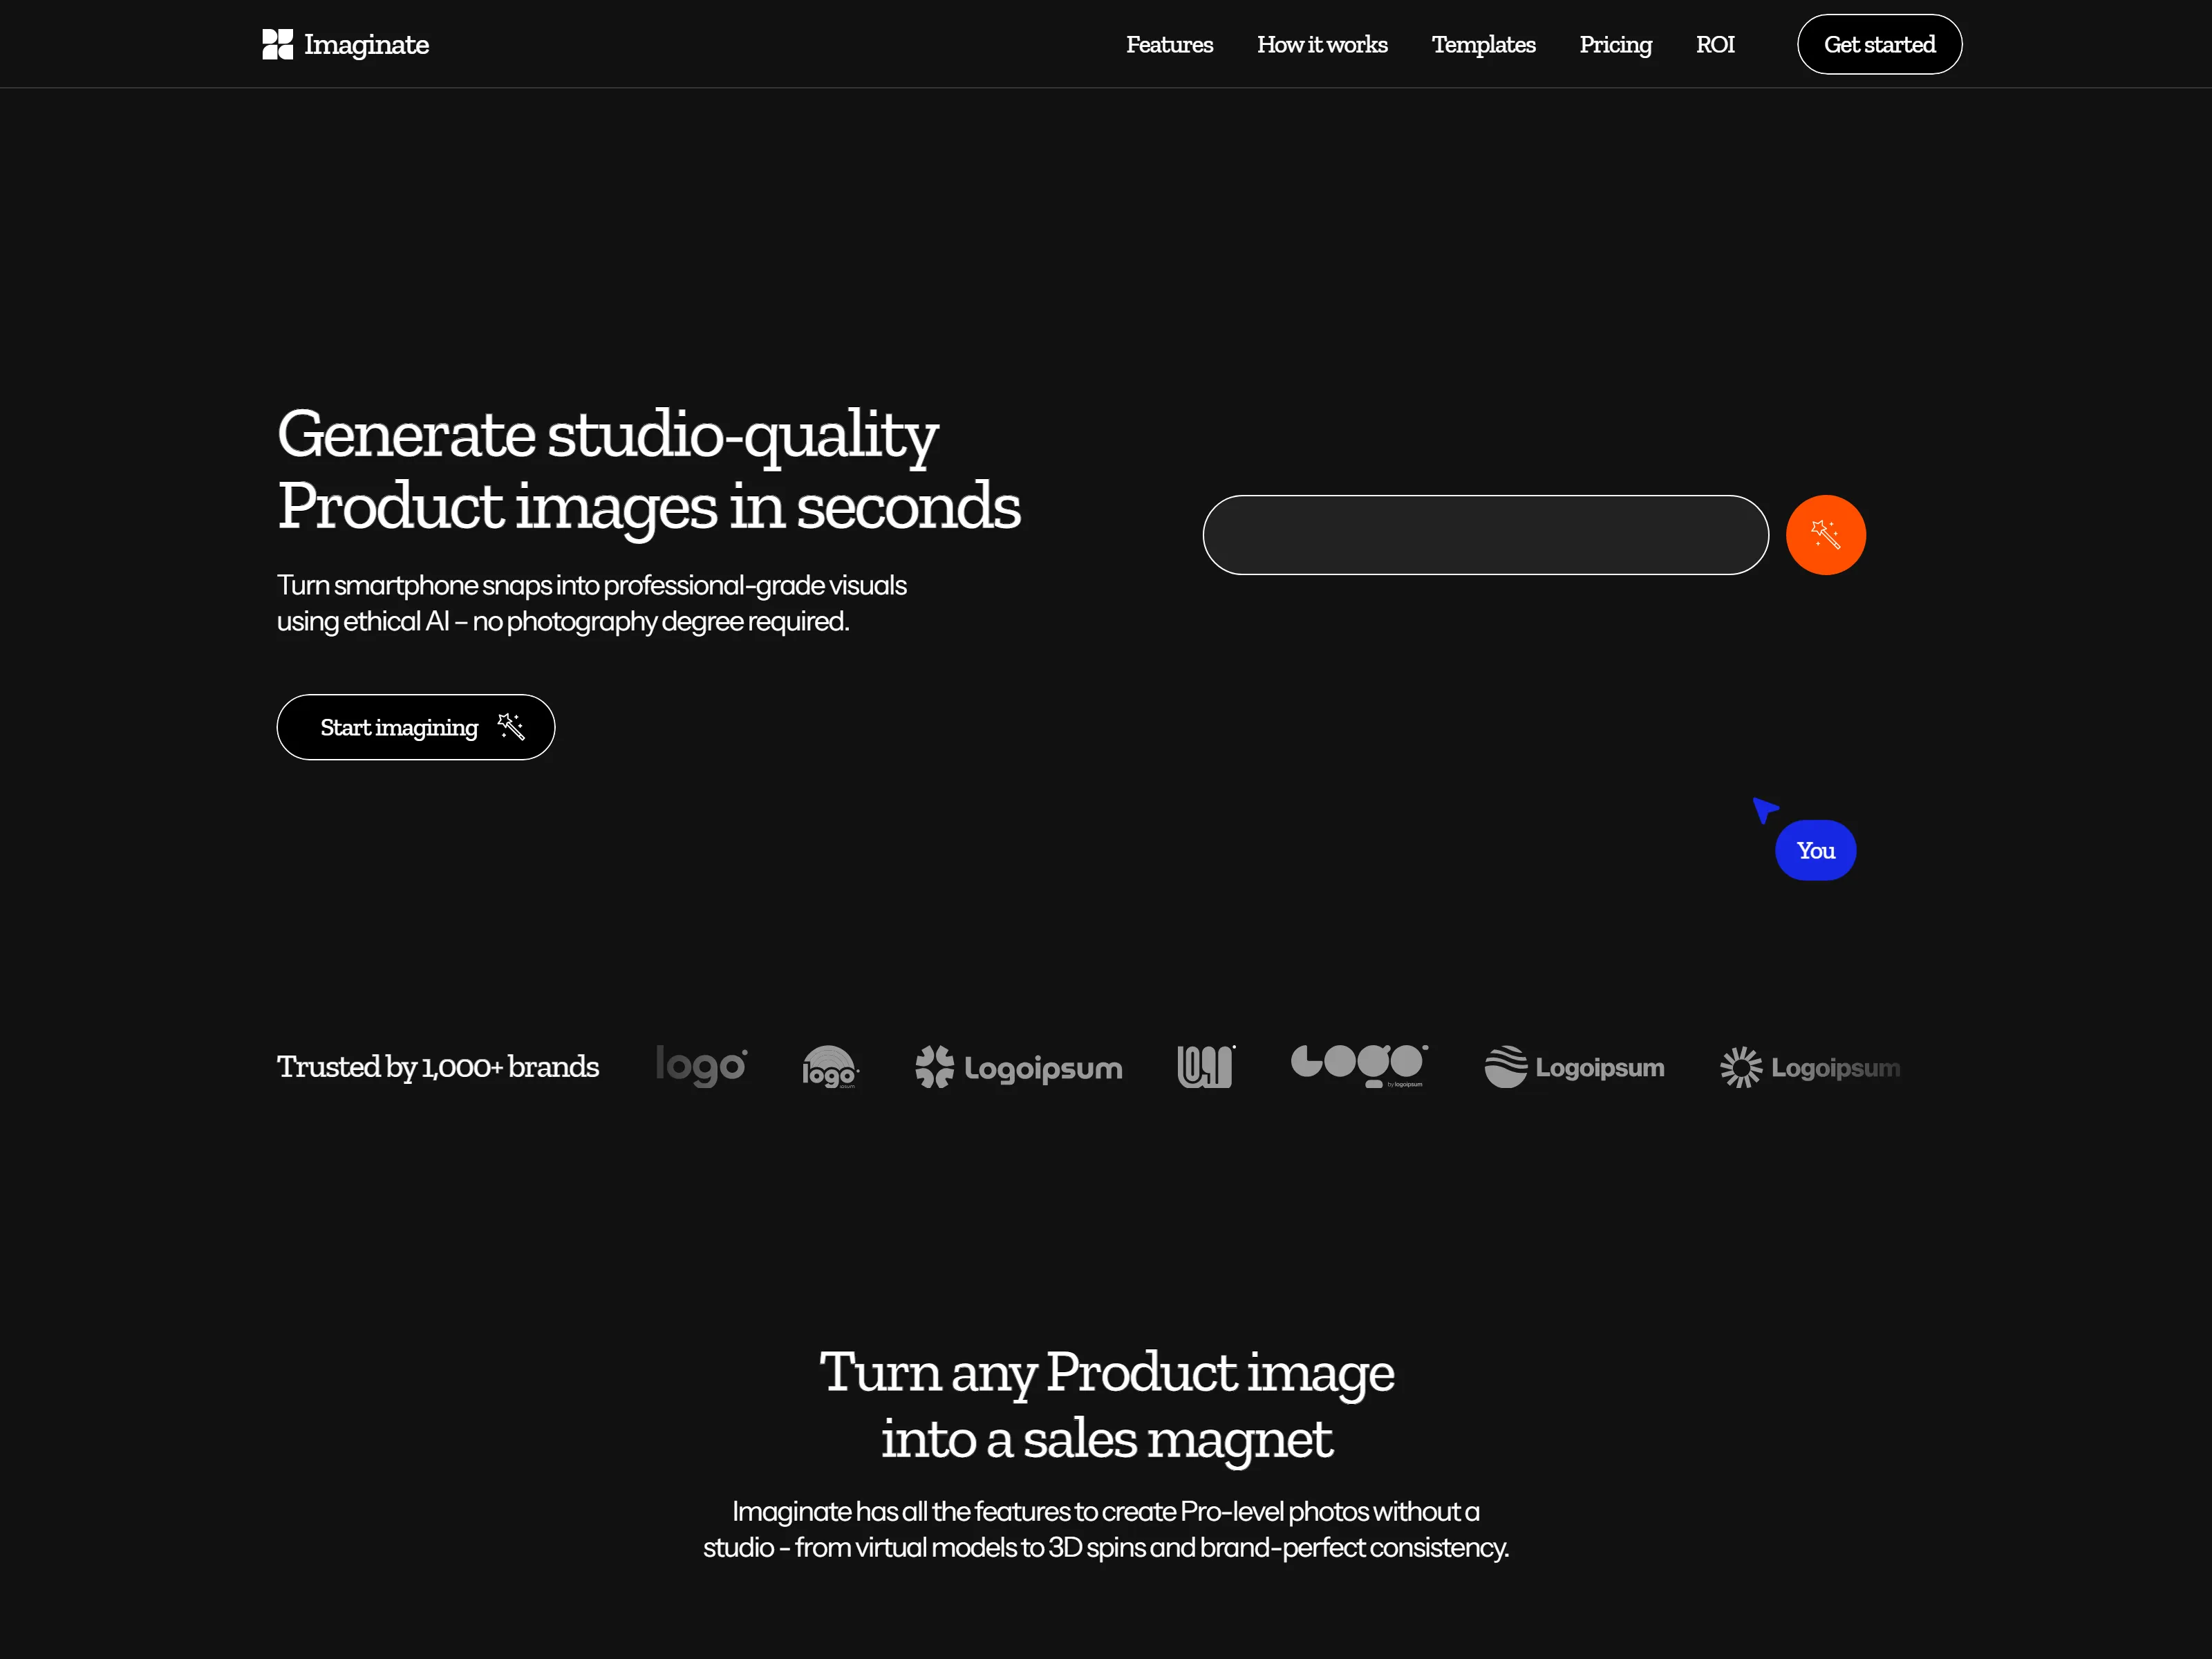This screenshot has width=2212, height=1659.
Task: Click the blocky outlined letters brand logo
Action: [x=1206, y=1067]
